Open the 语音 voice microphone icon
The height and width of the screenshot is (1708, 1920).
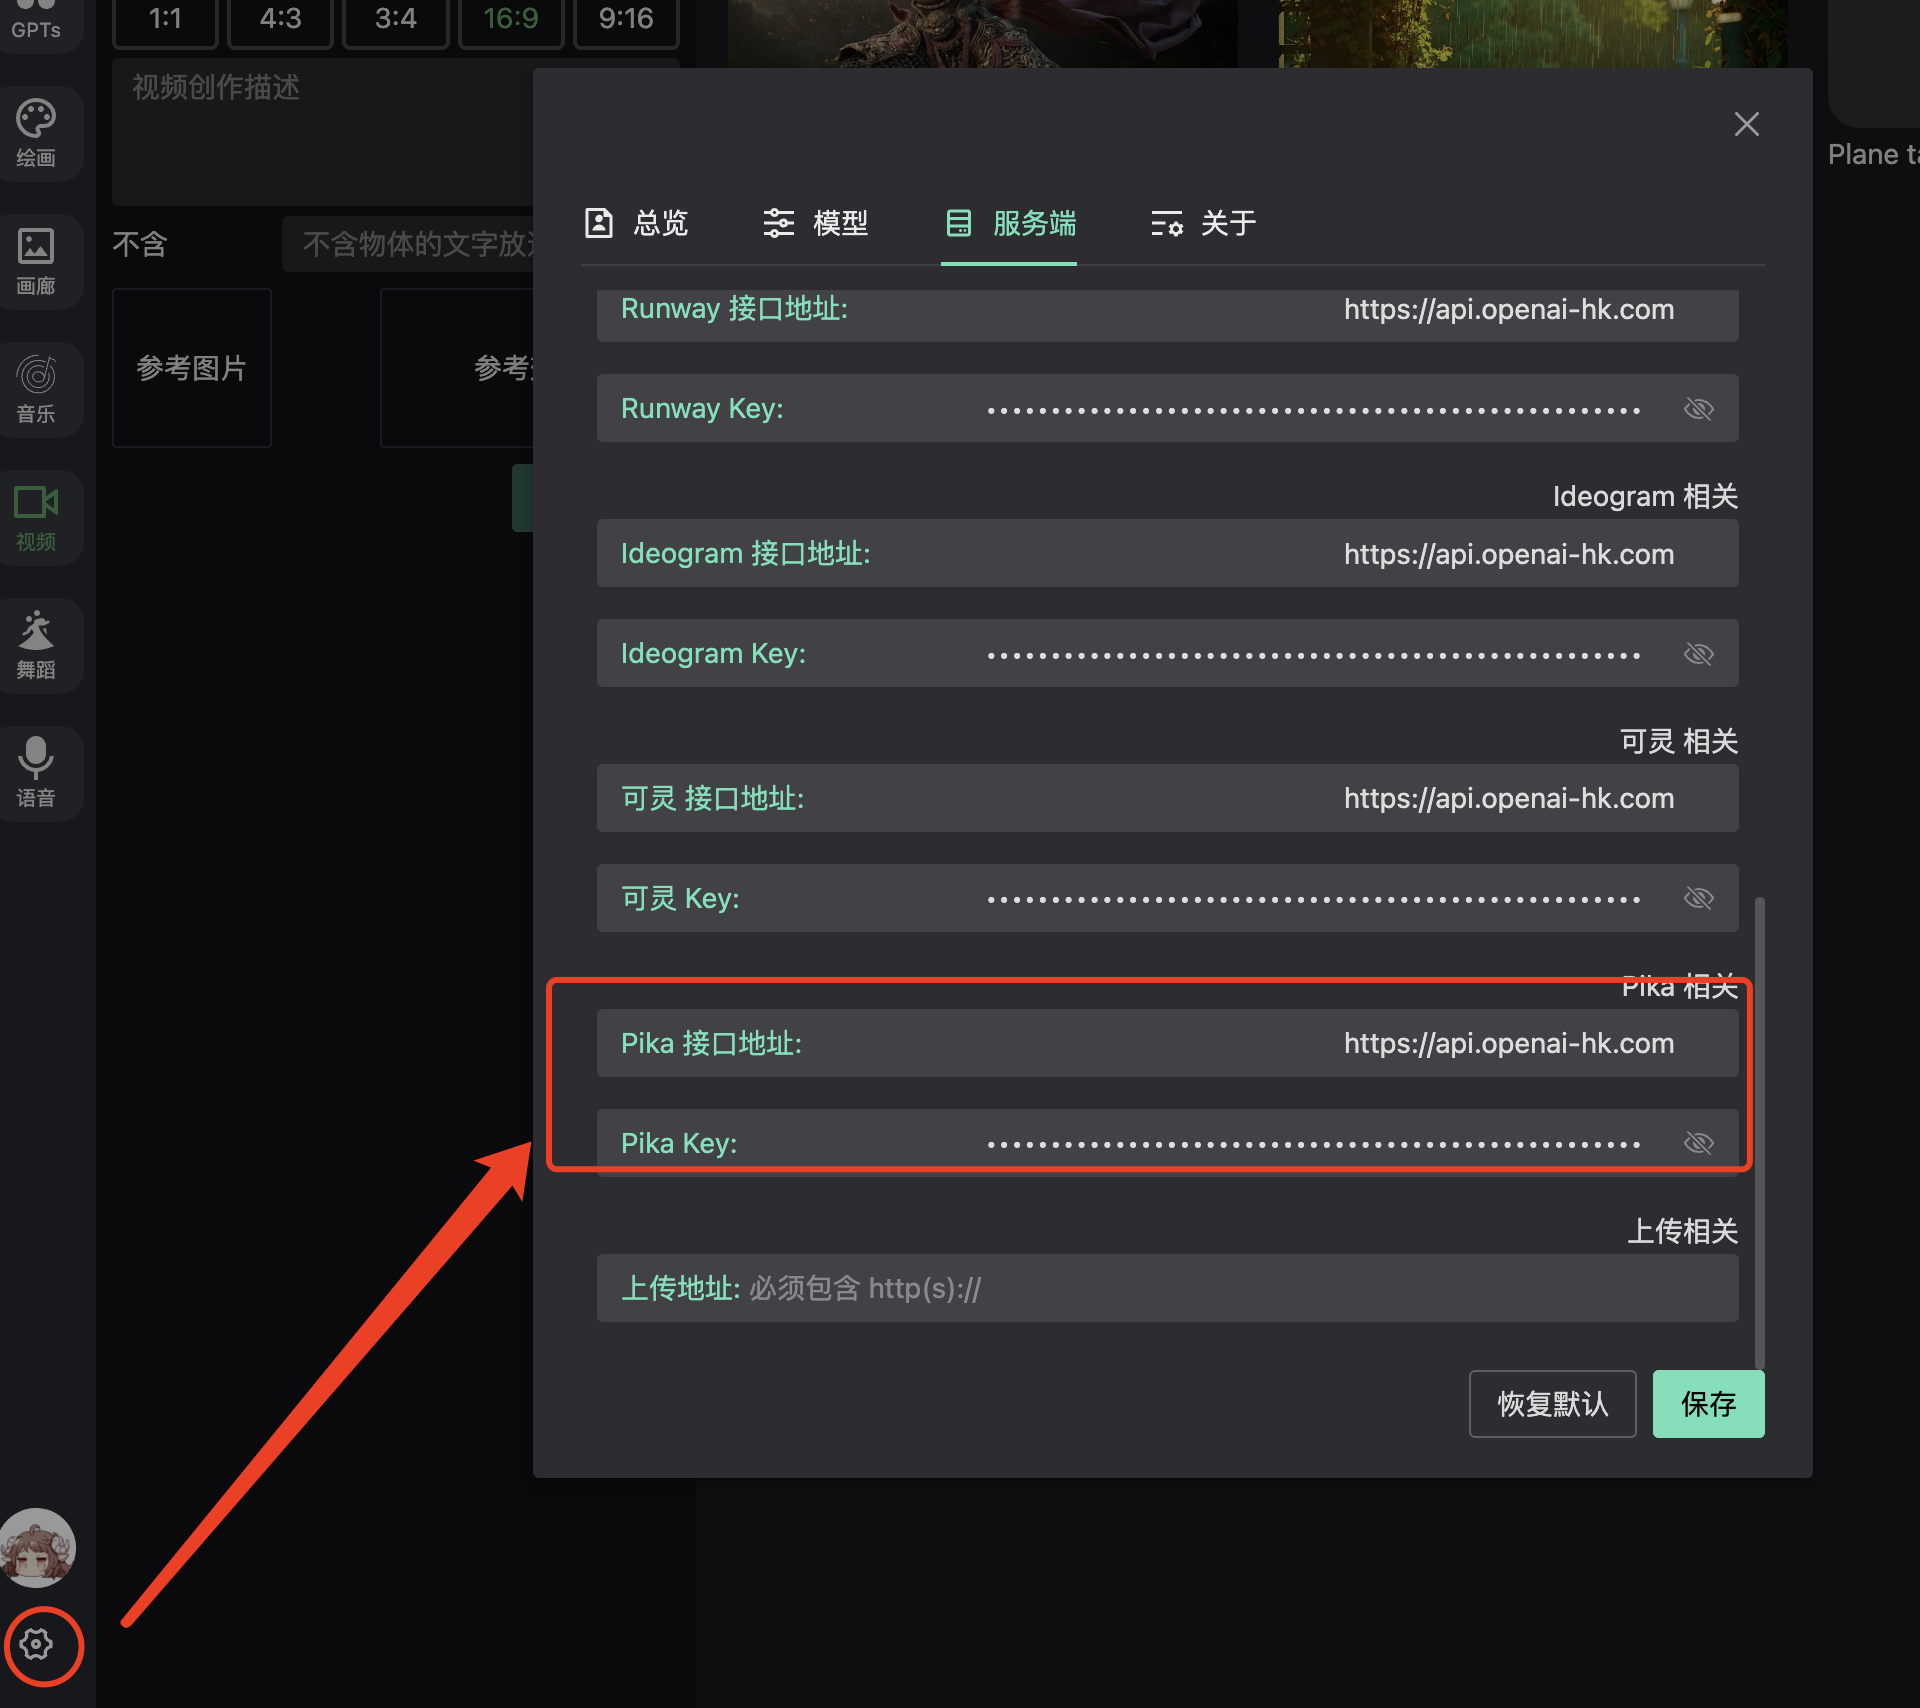[36, 773]
